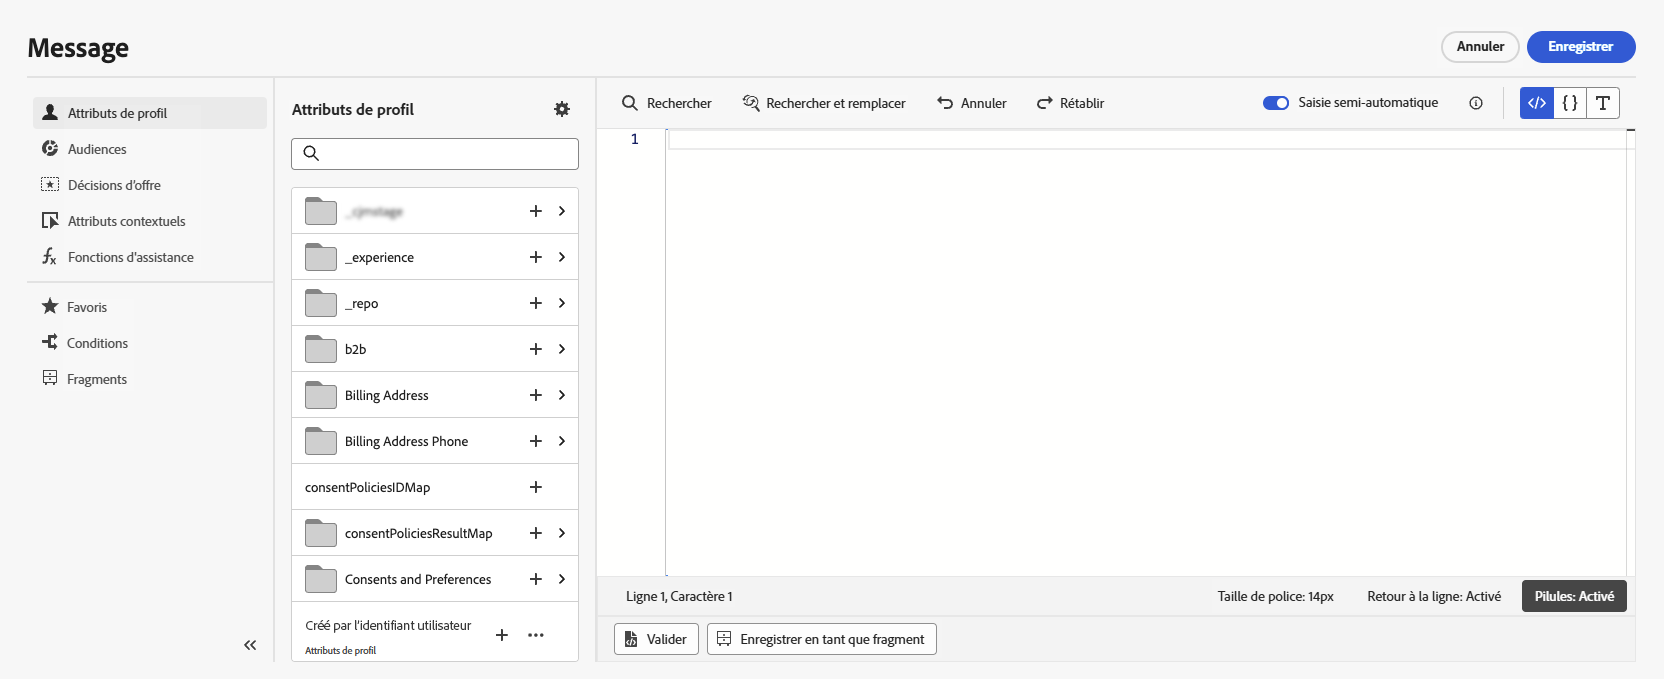Collapse the left panel with double chevron

coord(250,645)
